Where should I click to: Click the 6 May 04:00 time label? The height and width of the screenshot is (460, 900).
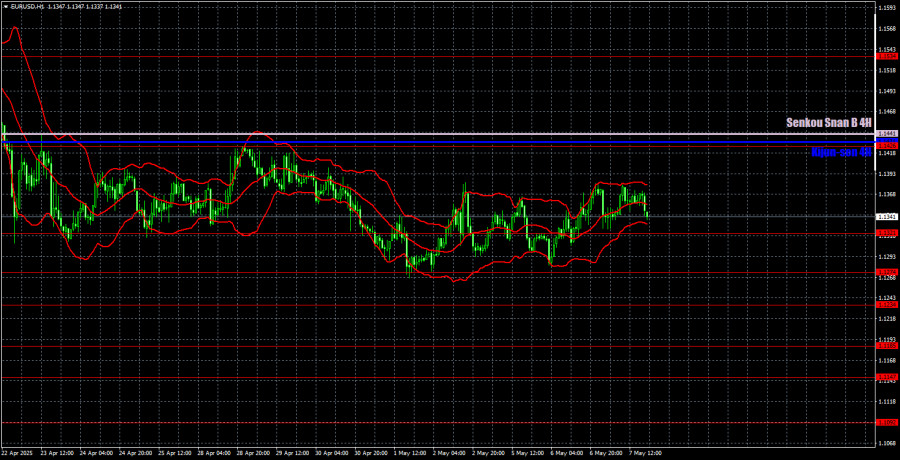tap(567, 453)
